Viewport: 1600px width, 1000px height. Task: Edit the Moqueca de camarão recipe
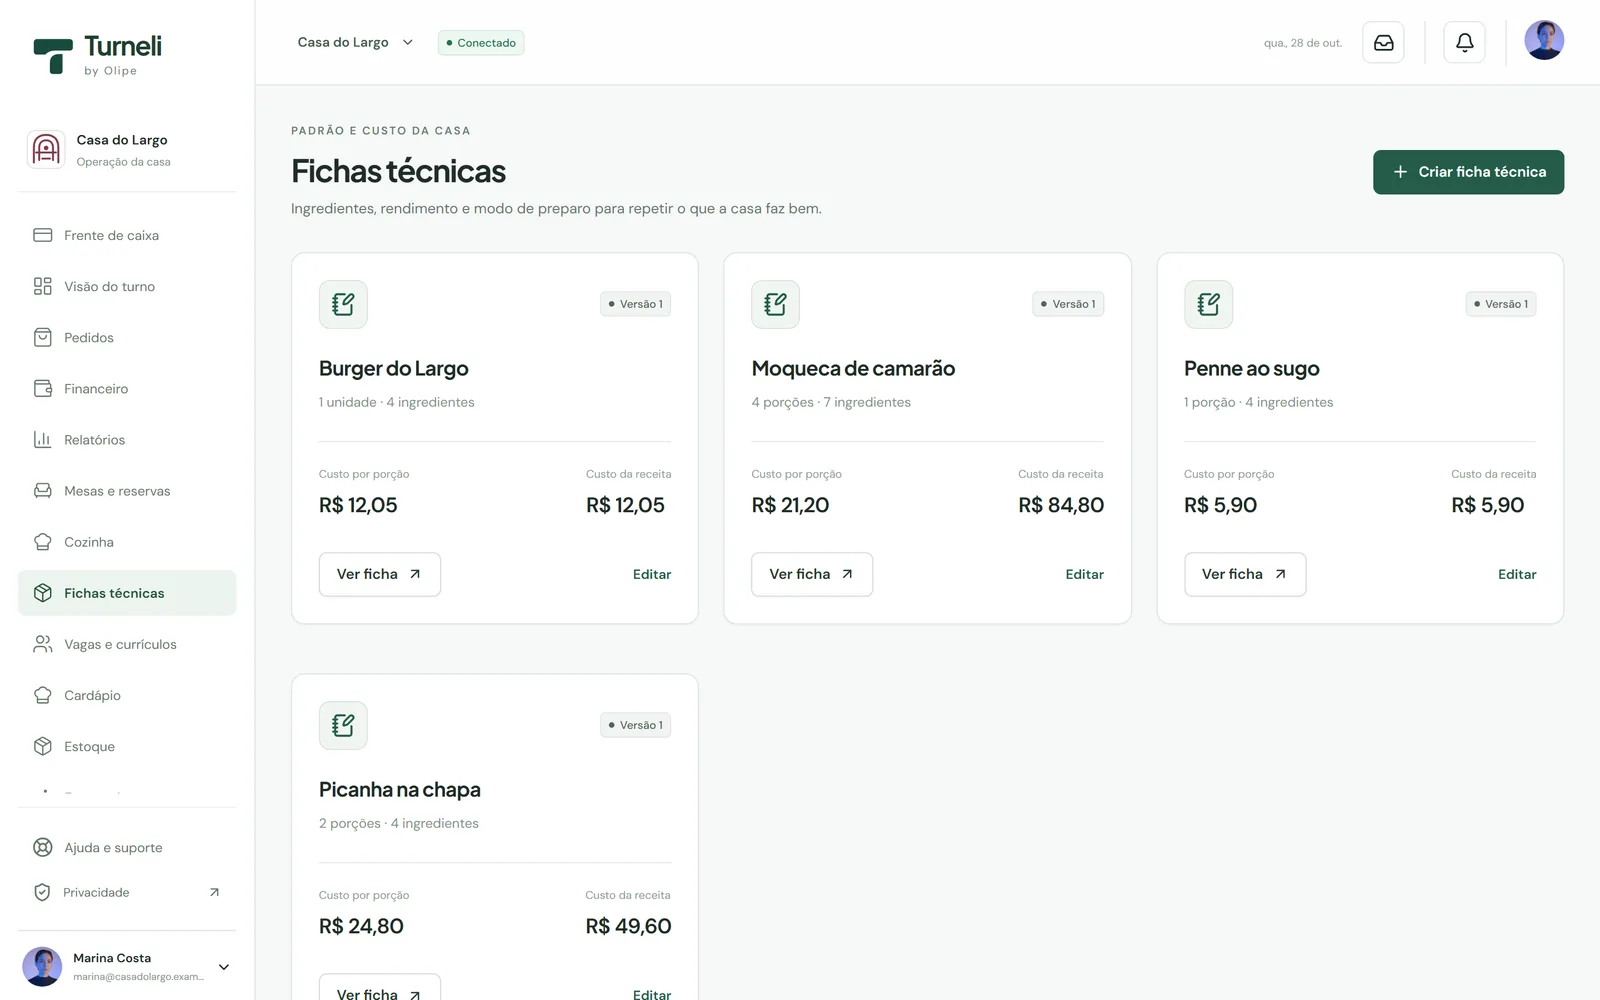click(1084, 574)
